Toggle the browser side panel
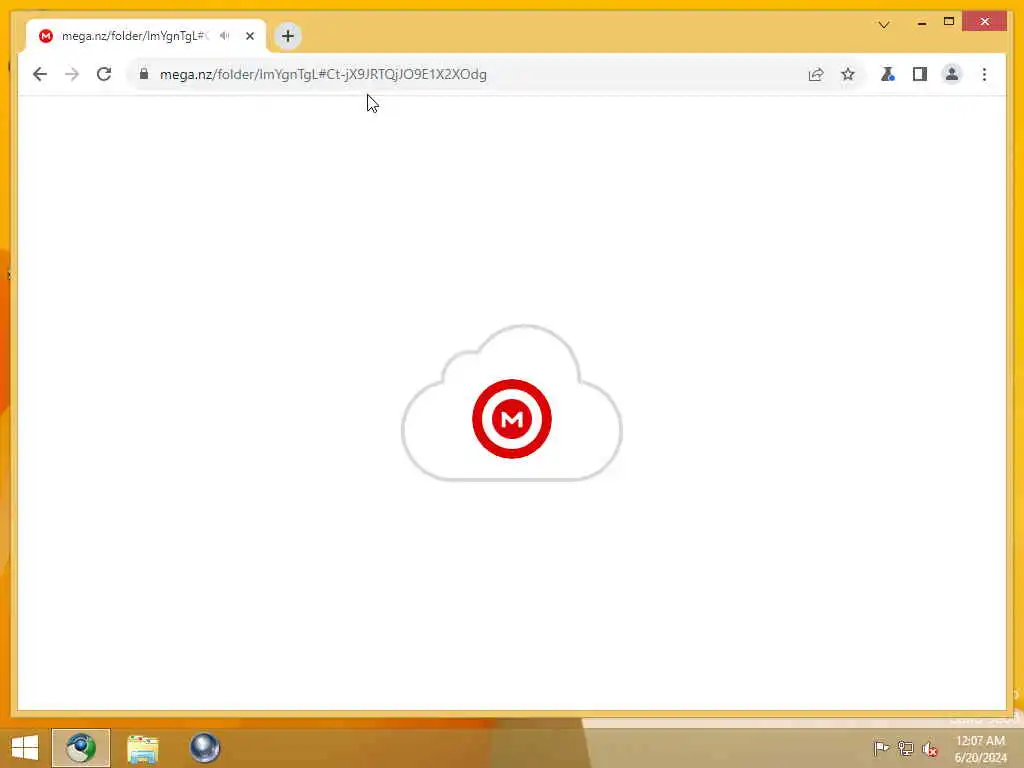 point(920,74)
